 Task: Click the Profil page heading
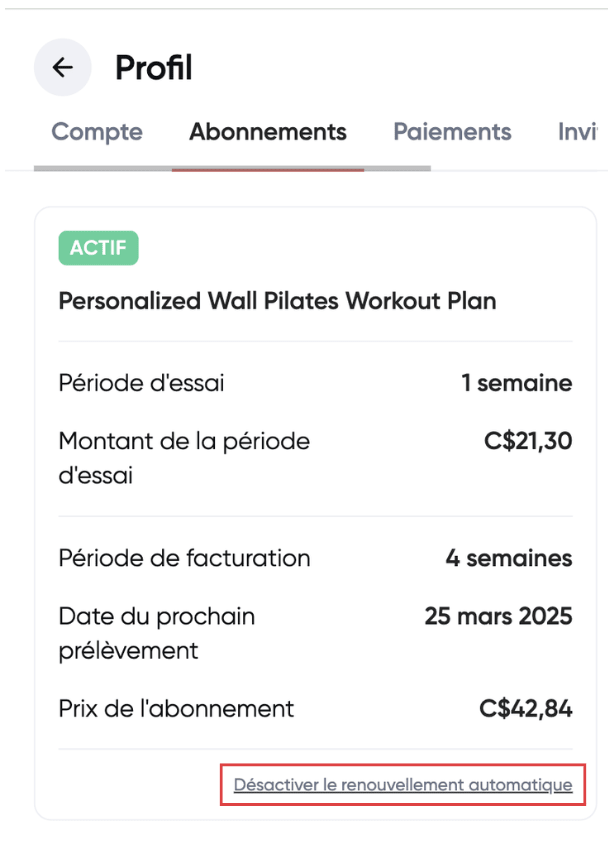pyautogui.click(x=154, y=68)
